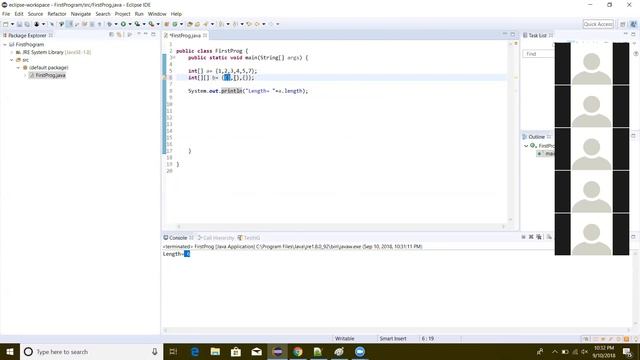Open the Source menu
This screenshot has height=360, width=640.
click(x=35, y=14)
